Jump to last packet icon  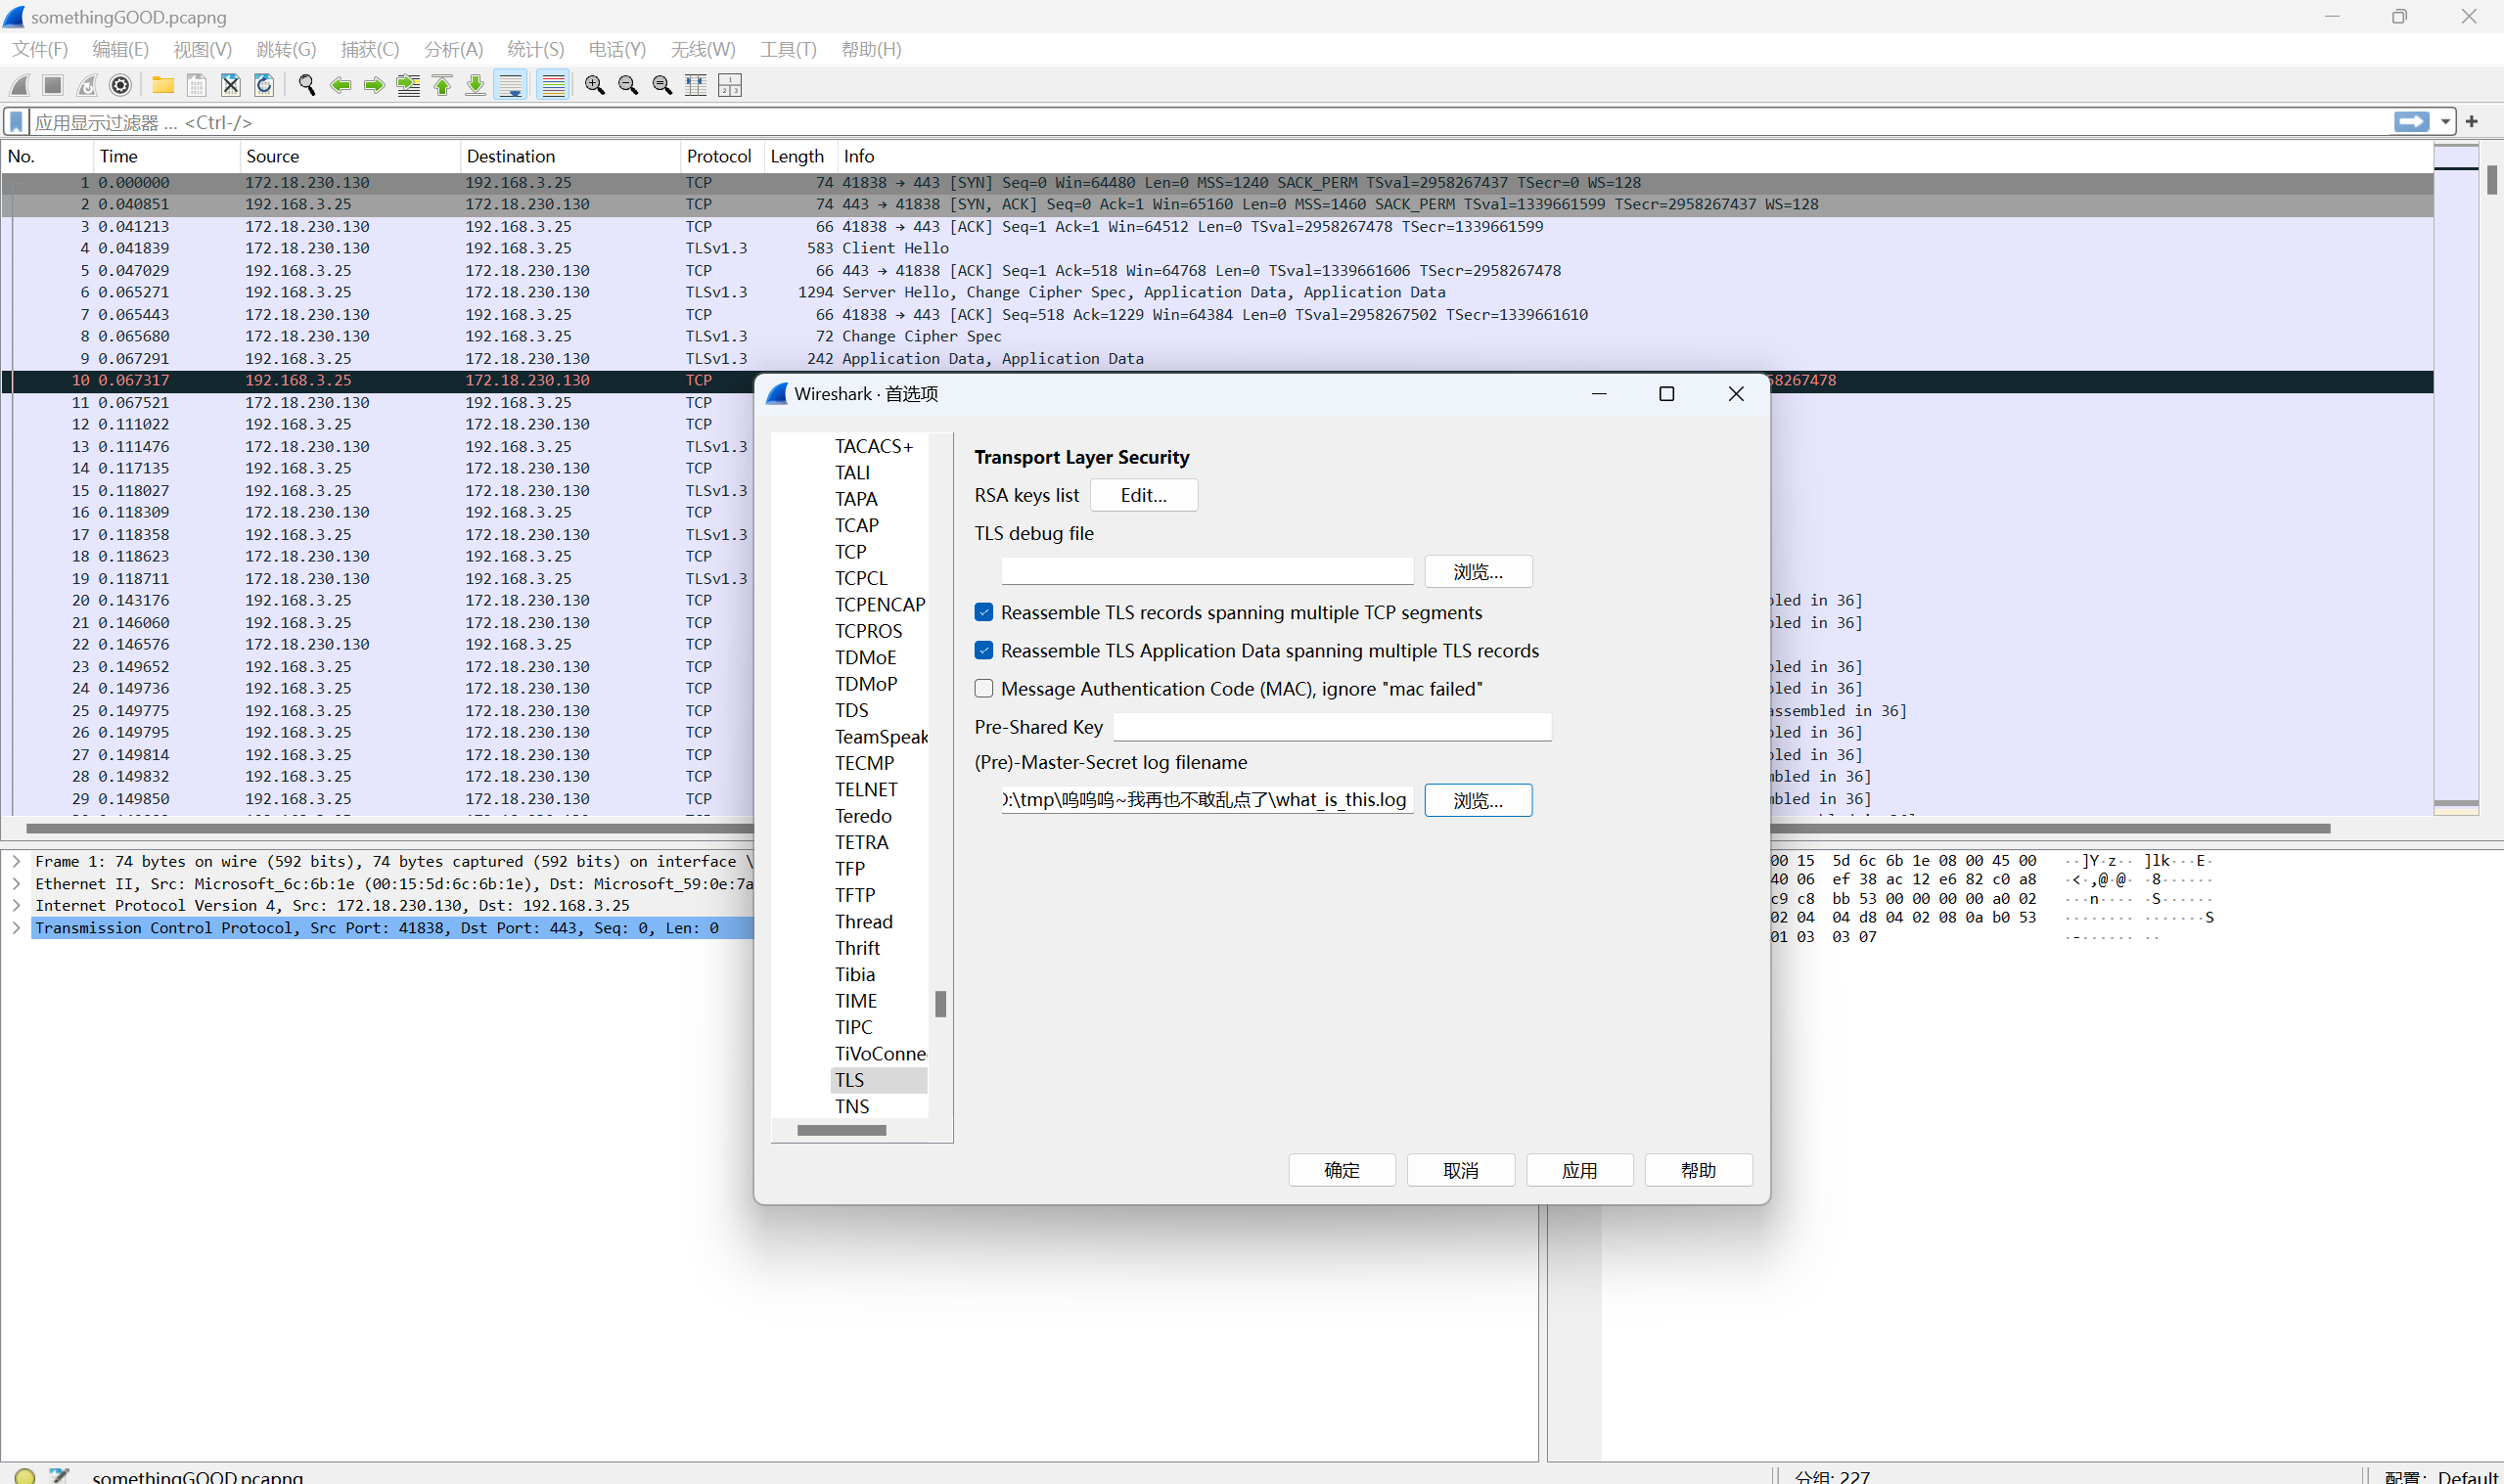[x=476, y=85]
